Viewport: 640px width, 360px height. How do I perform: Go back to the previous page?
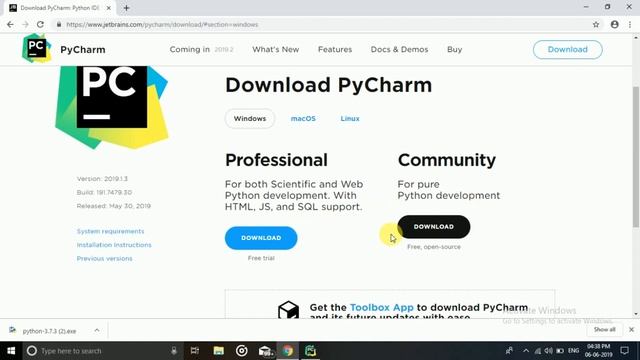(x=10, y=24)
